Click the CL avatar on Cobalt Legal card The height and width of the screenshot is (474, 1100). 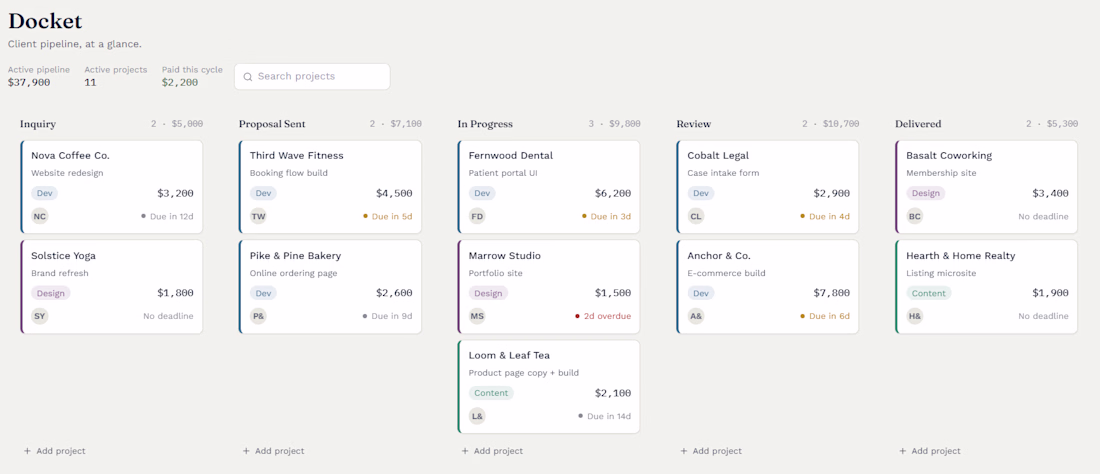click(x=696, y=216)
